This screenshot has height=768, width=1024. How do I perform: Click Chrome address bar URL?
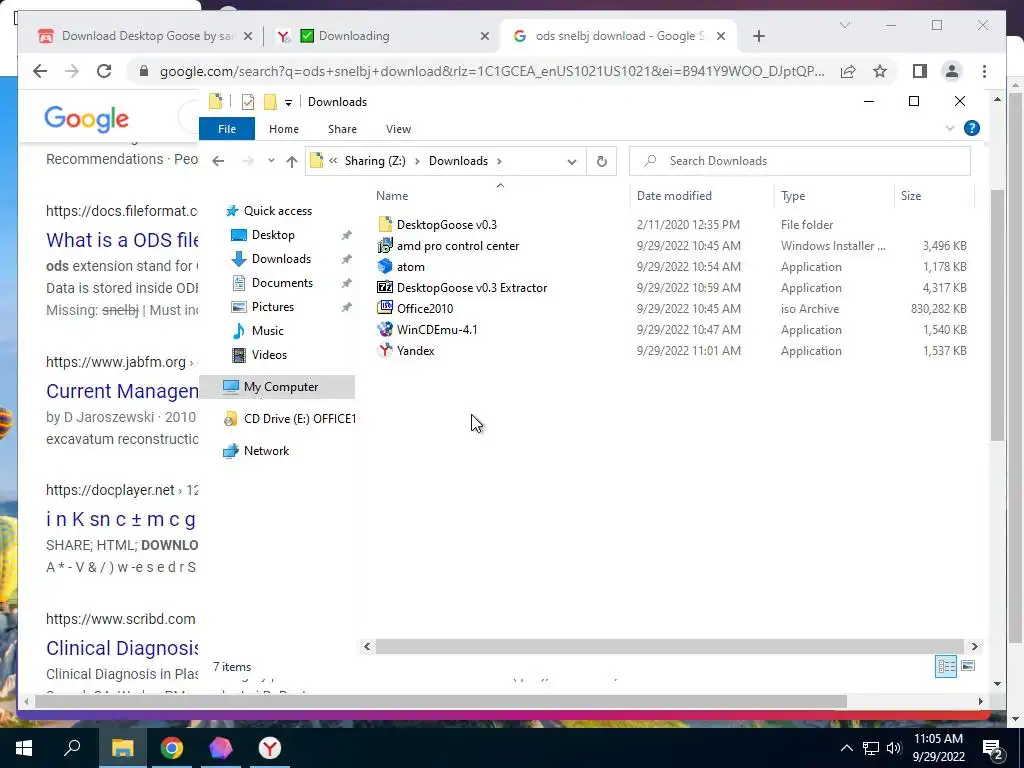[492, 71]
